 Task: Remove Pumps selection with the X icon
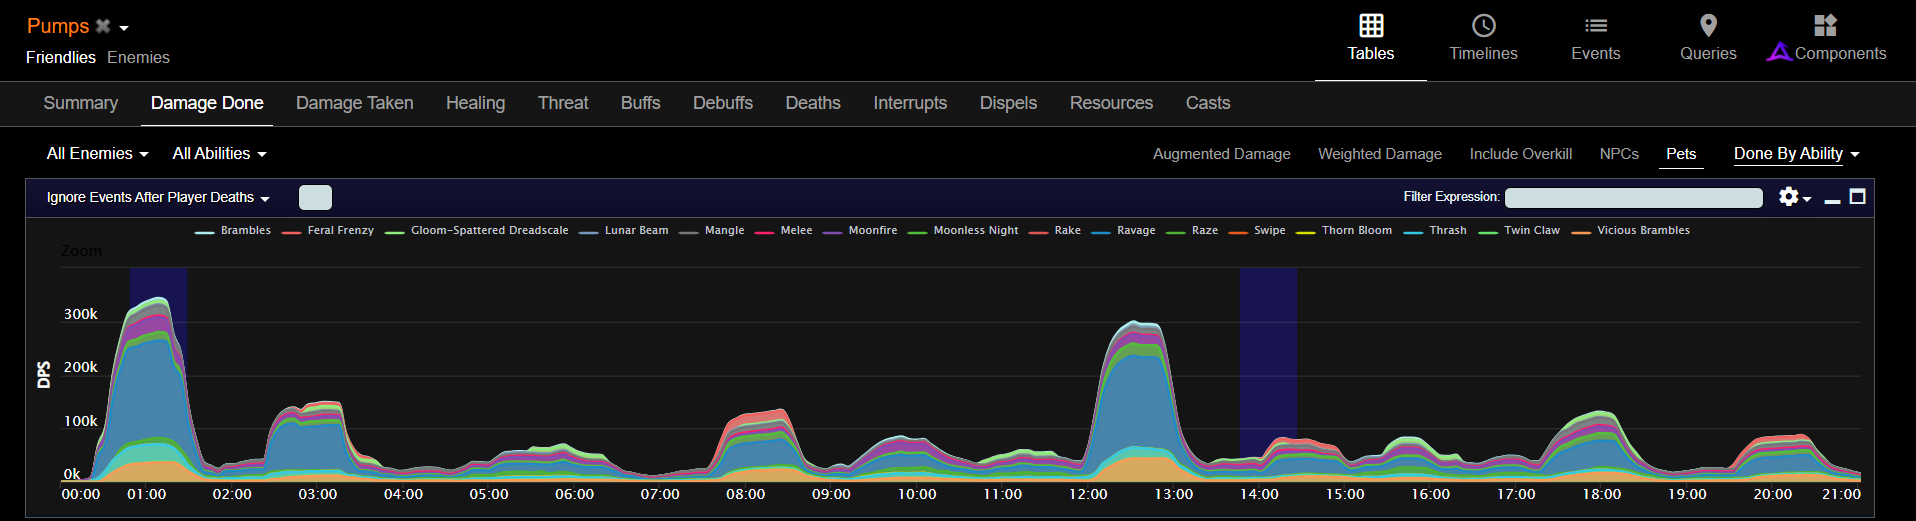tap(103, 27)
